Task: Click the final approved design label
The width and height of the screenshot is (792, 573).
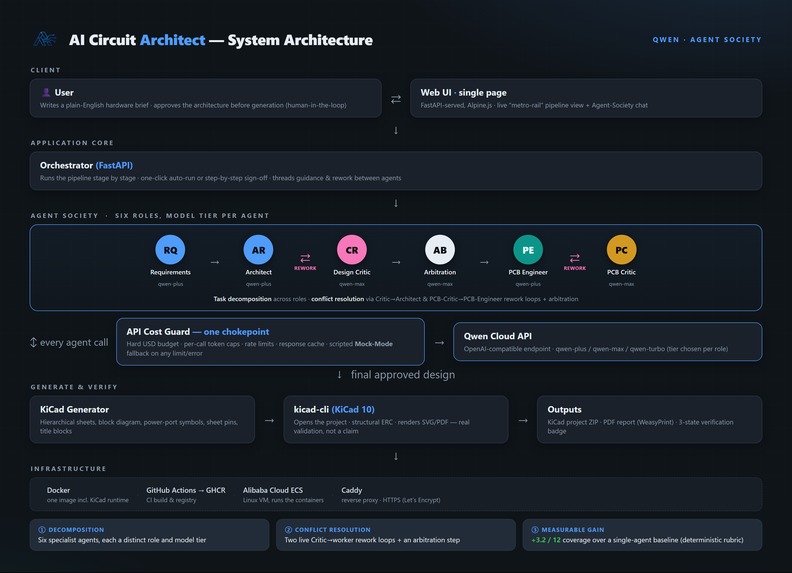Action: 403,374
